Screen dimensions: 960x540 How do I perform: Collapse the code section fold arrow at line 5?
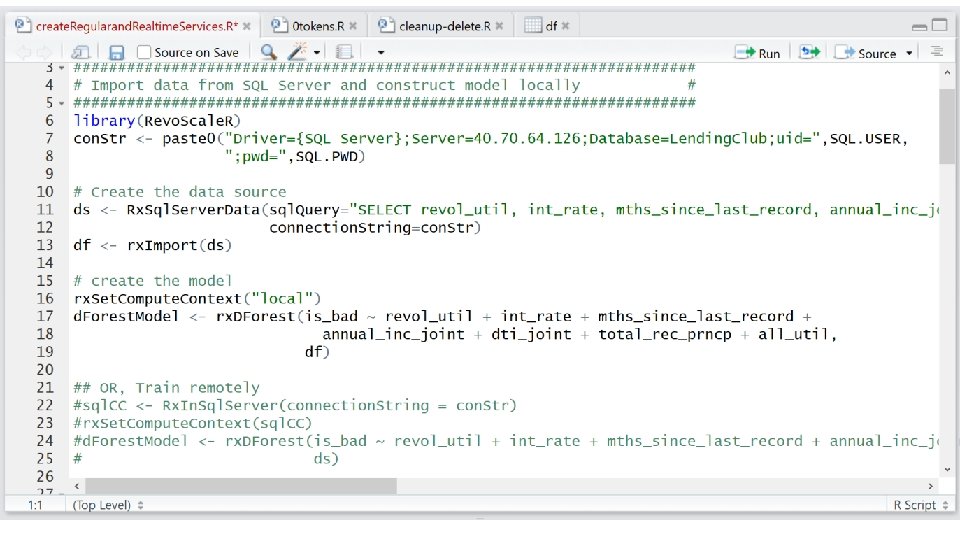point(61,103)
